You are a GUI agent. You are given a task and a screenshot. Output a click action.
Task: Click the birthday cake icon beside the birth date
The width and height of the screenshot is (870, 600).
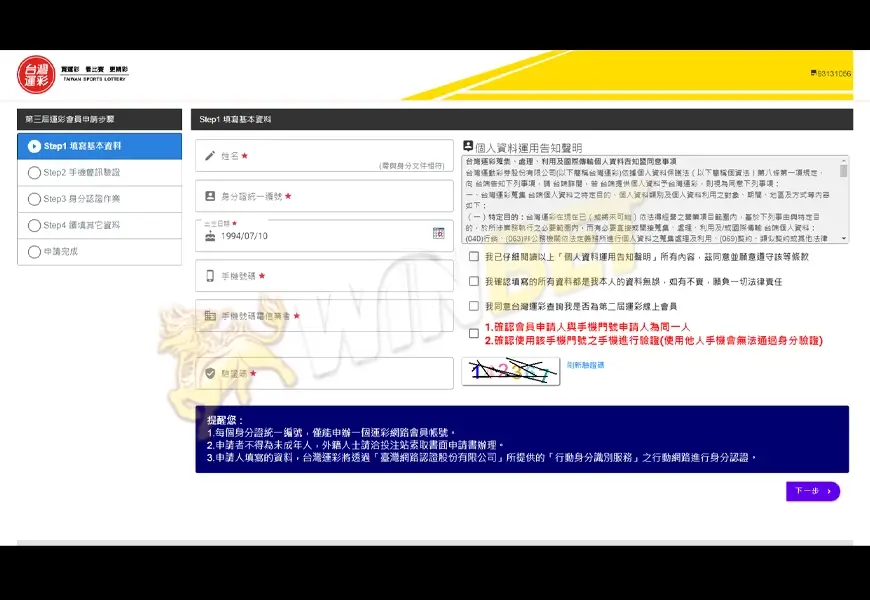210,236
